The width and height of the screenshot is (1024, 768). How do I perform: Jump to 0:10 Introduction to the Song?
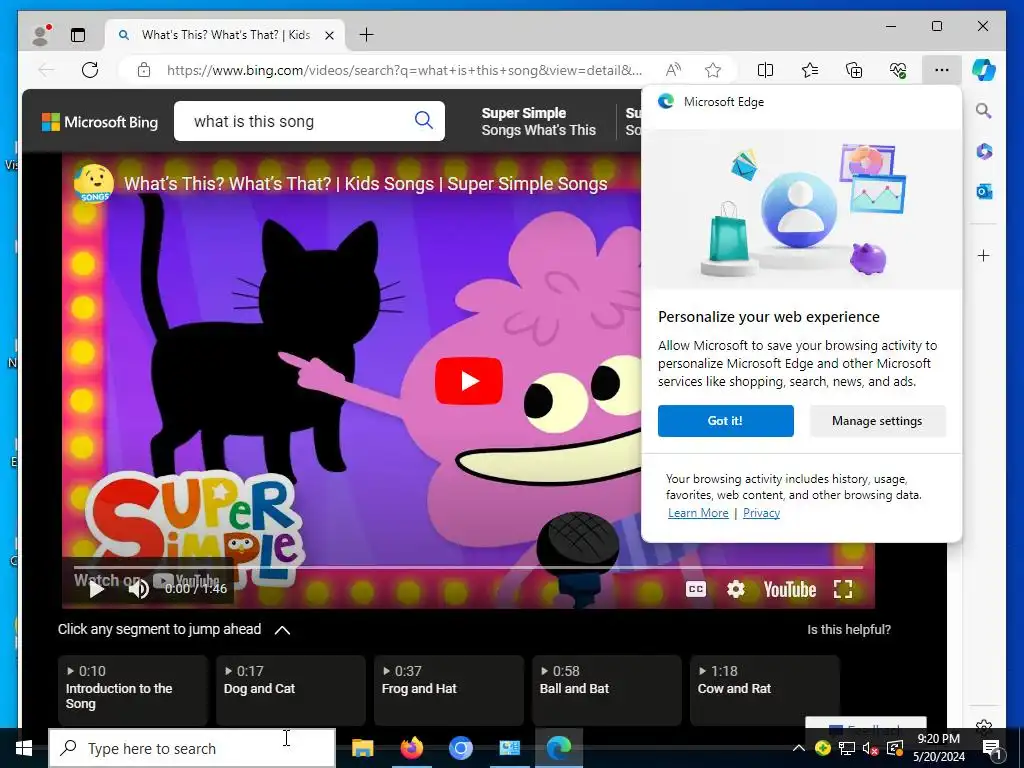[x=133, y=690]
